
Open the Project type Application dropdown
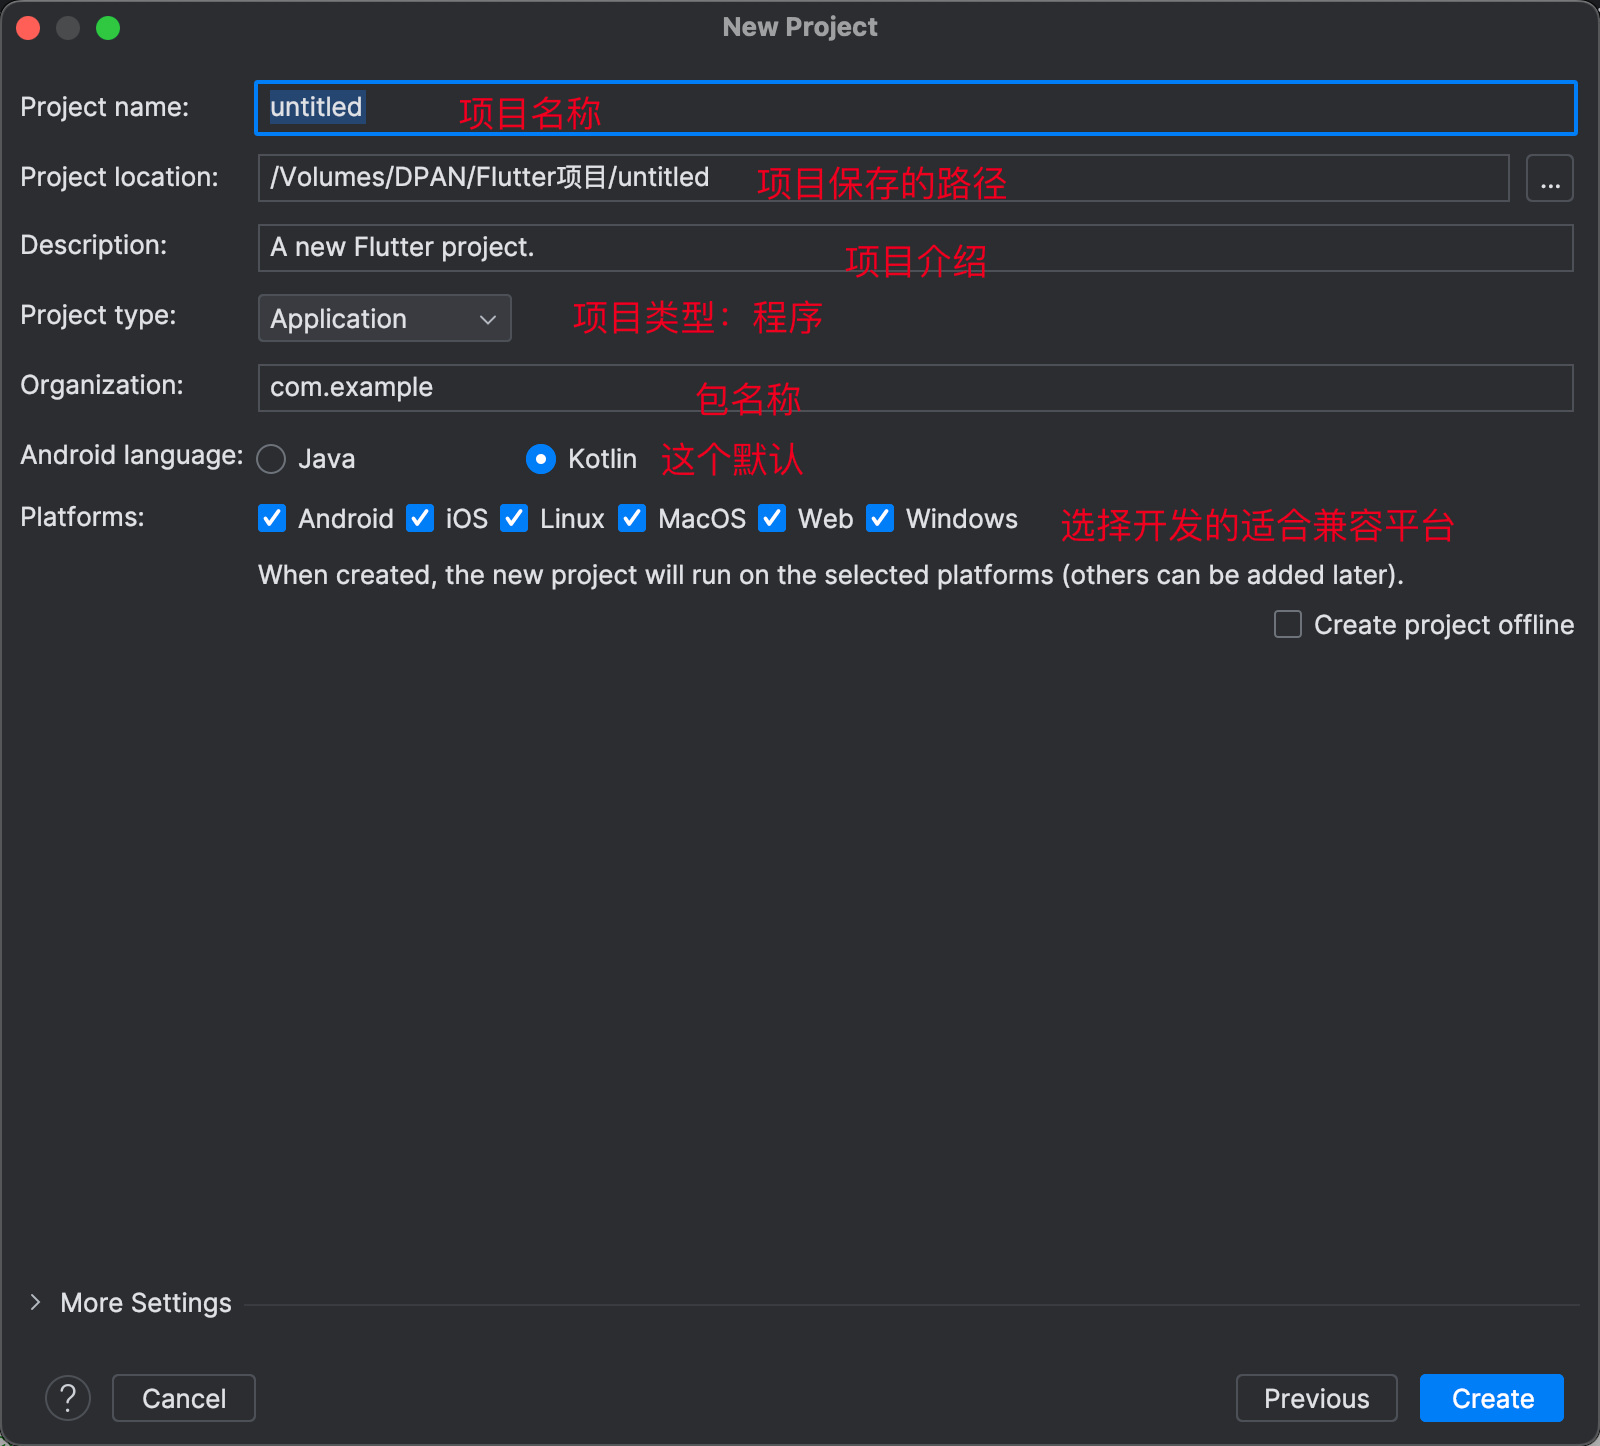coord(384,318)
